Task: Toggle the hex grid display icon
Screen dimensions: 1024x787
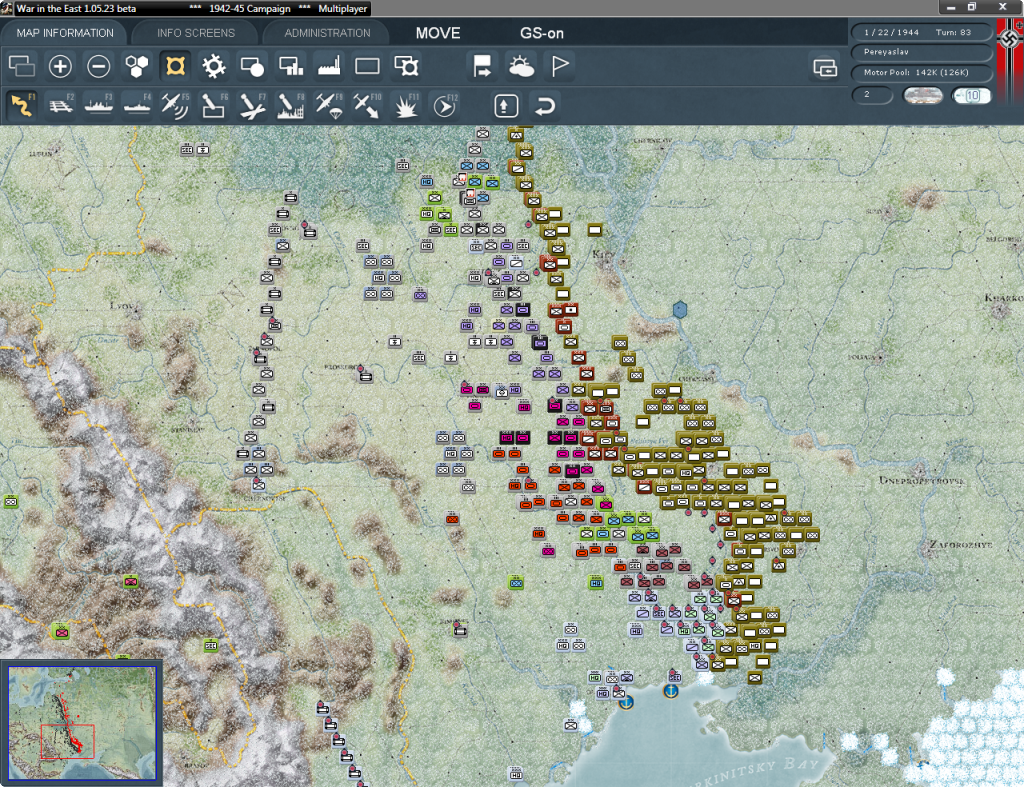Action: pos(137,66)
